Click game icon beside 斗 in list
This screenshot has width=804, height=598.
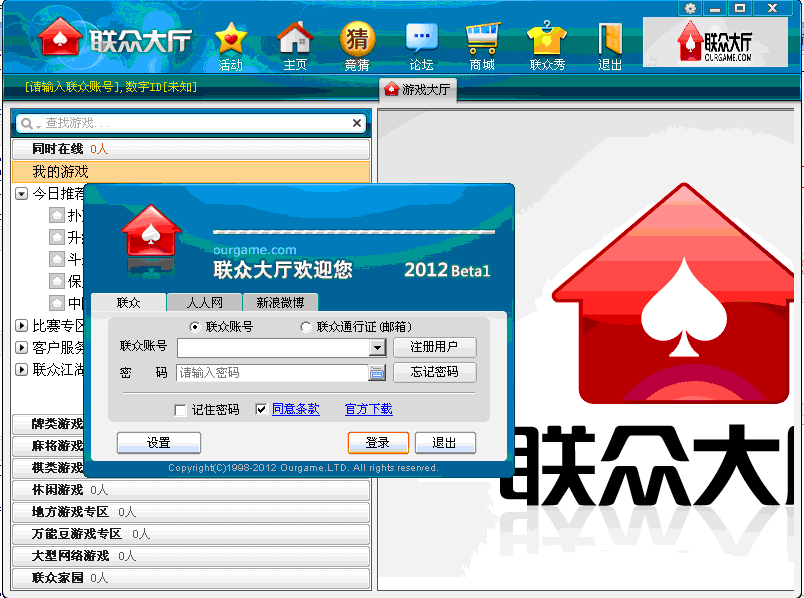[x=57, y=259]
